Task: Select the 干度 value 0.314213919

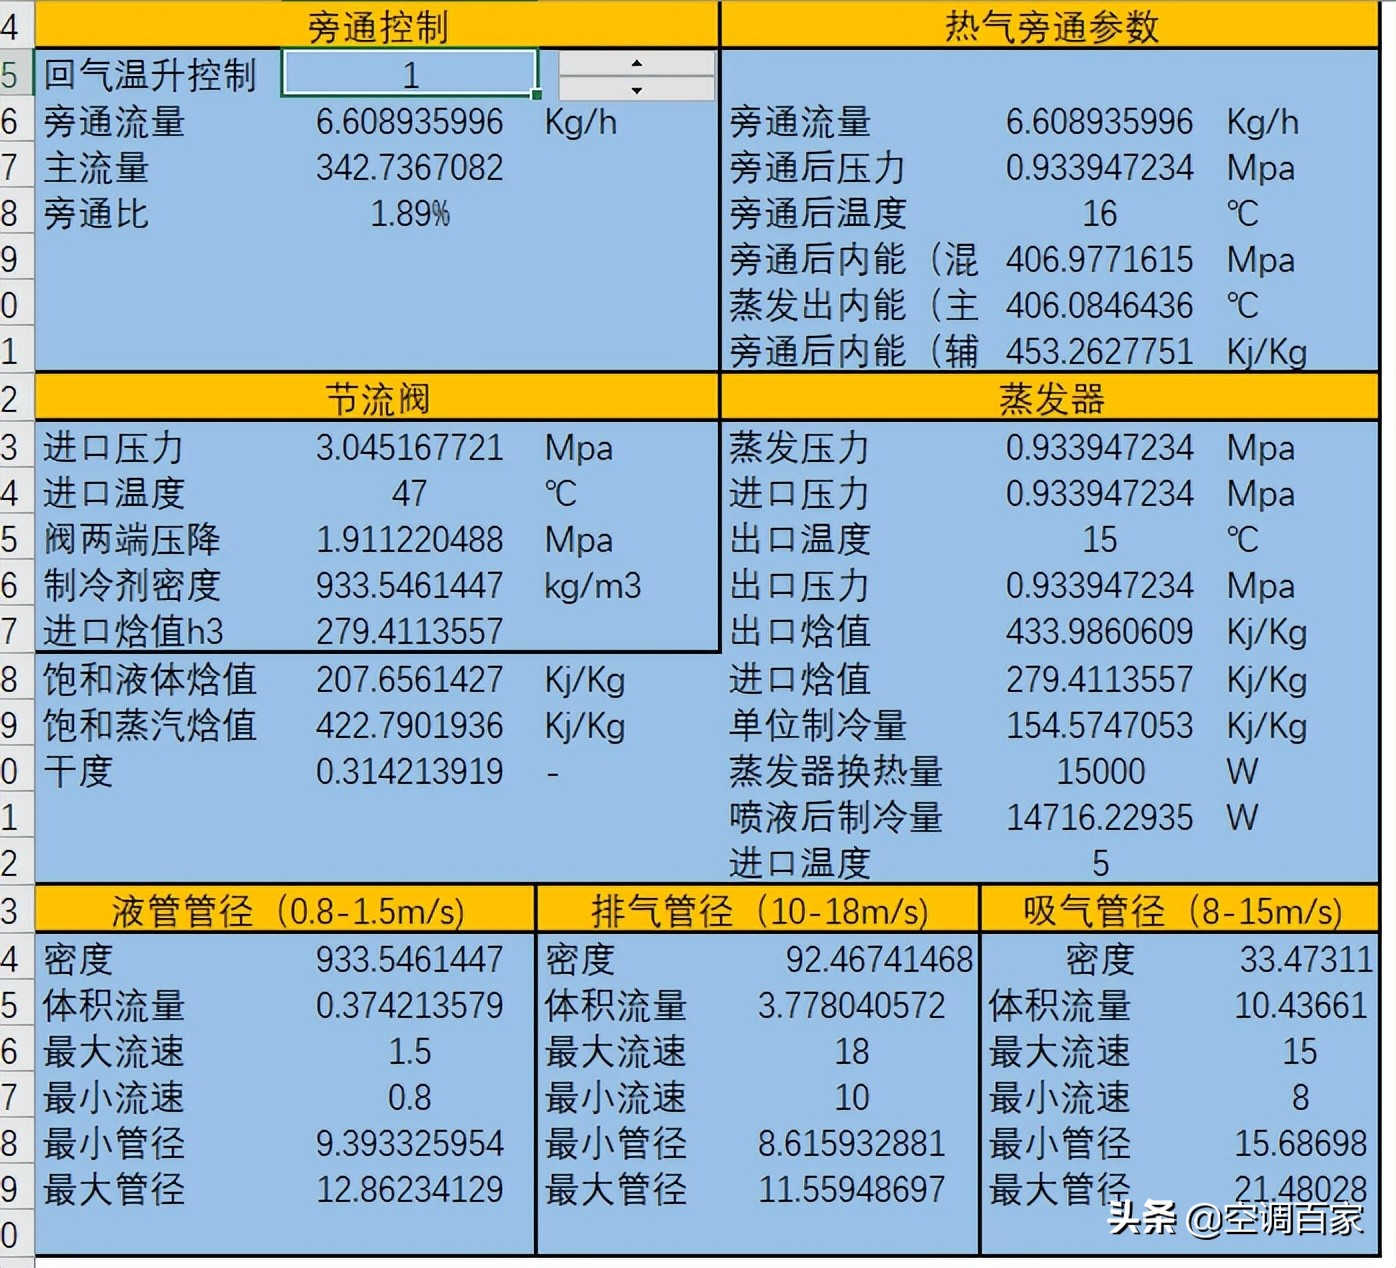Action: point(410,772)
